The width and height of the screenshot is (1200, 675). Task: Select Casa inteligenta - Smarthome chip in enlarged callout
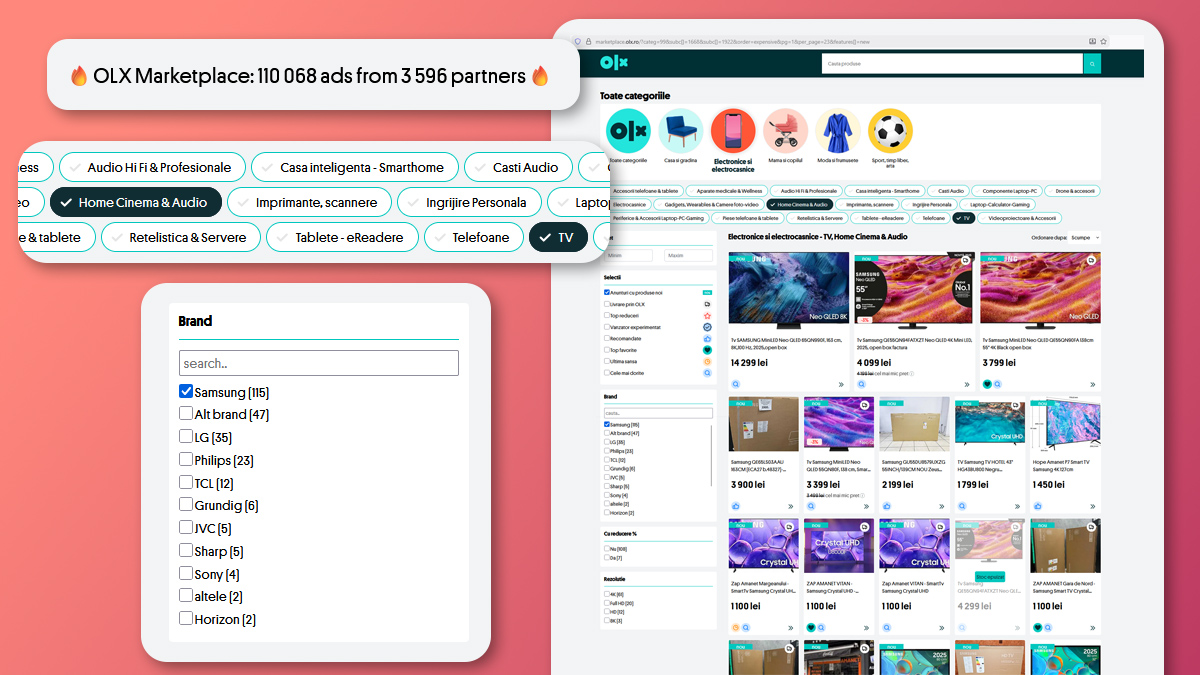click(x=353, y=168)
